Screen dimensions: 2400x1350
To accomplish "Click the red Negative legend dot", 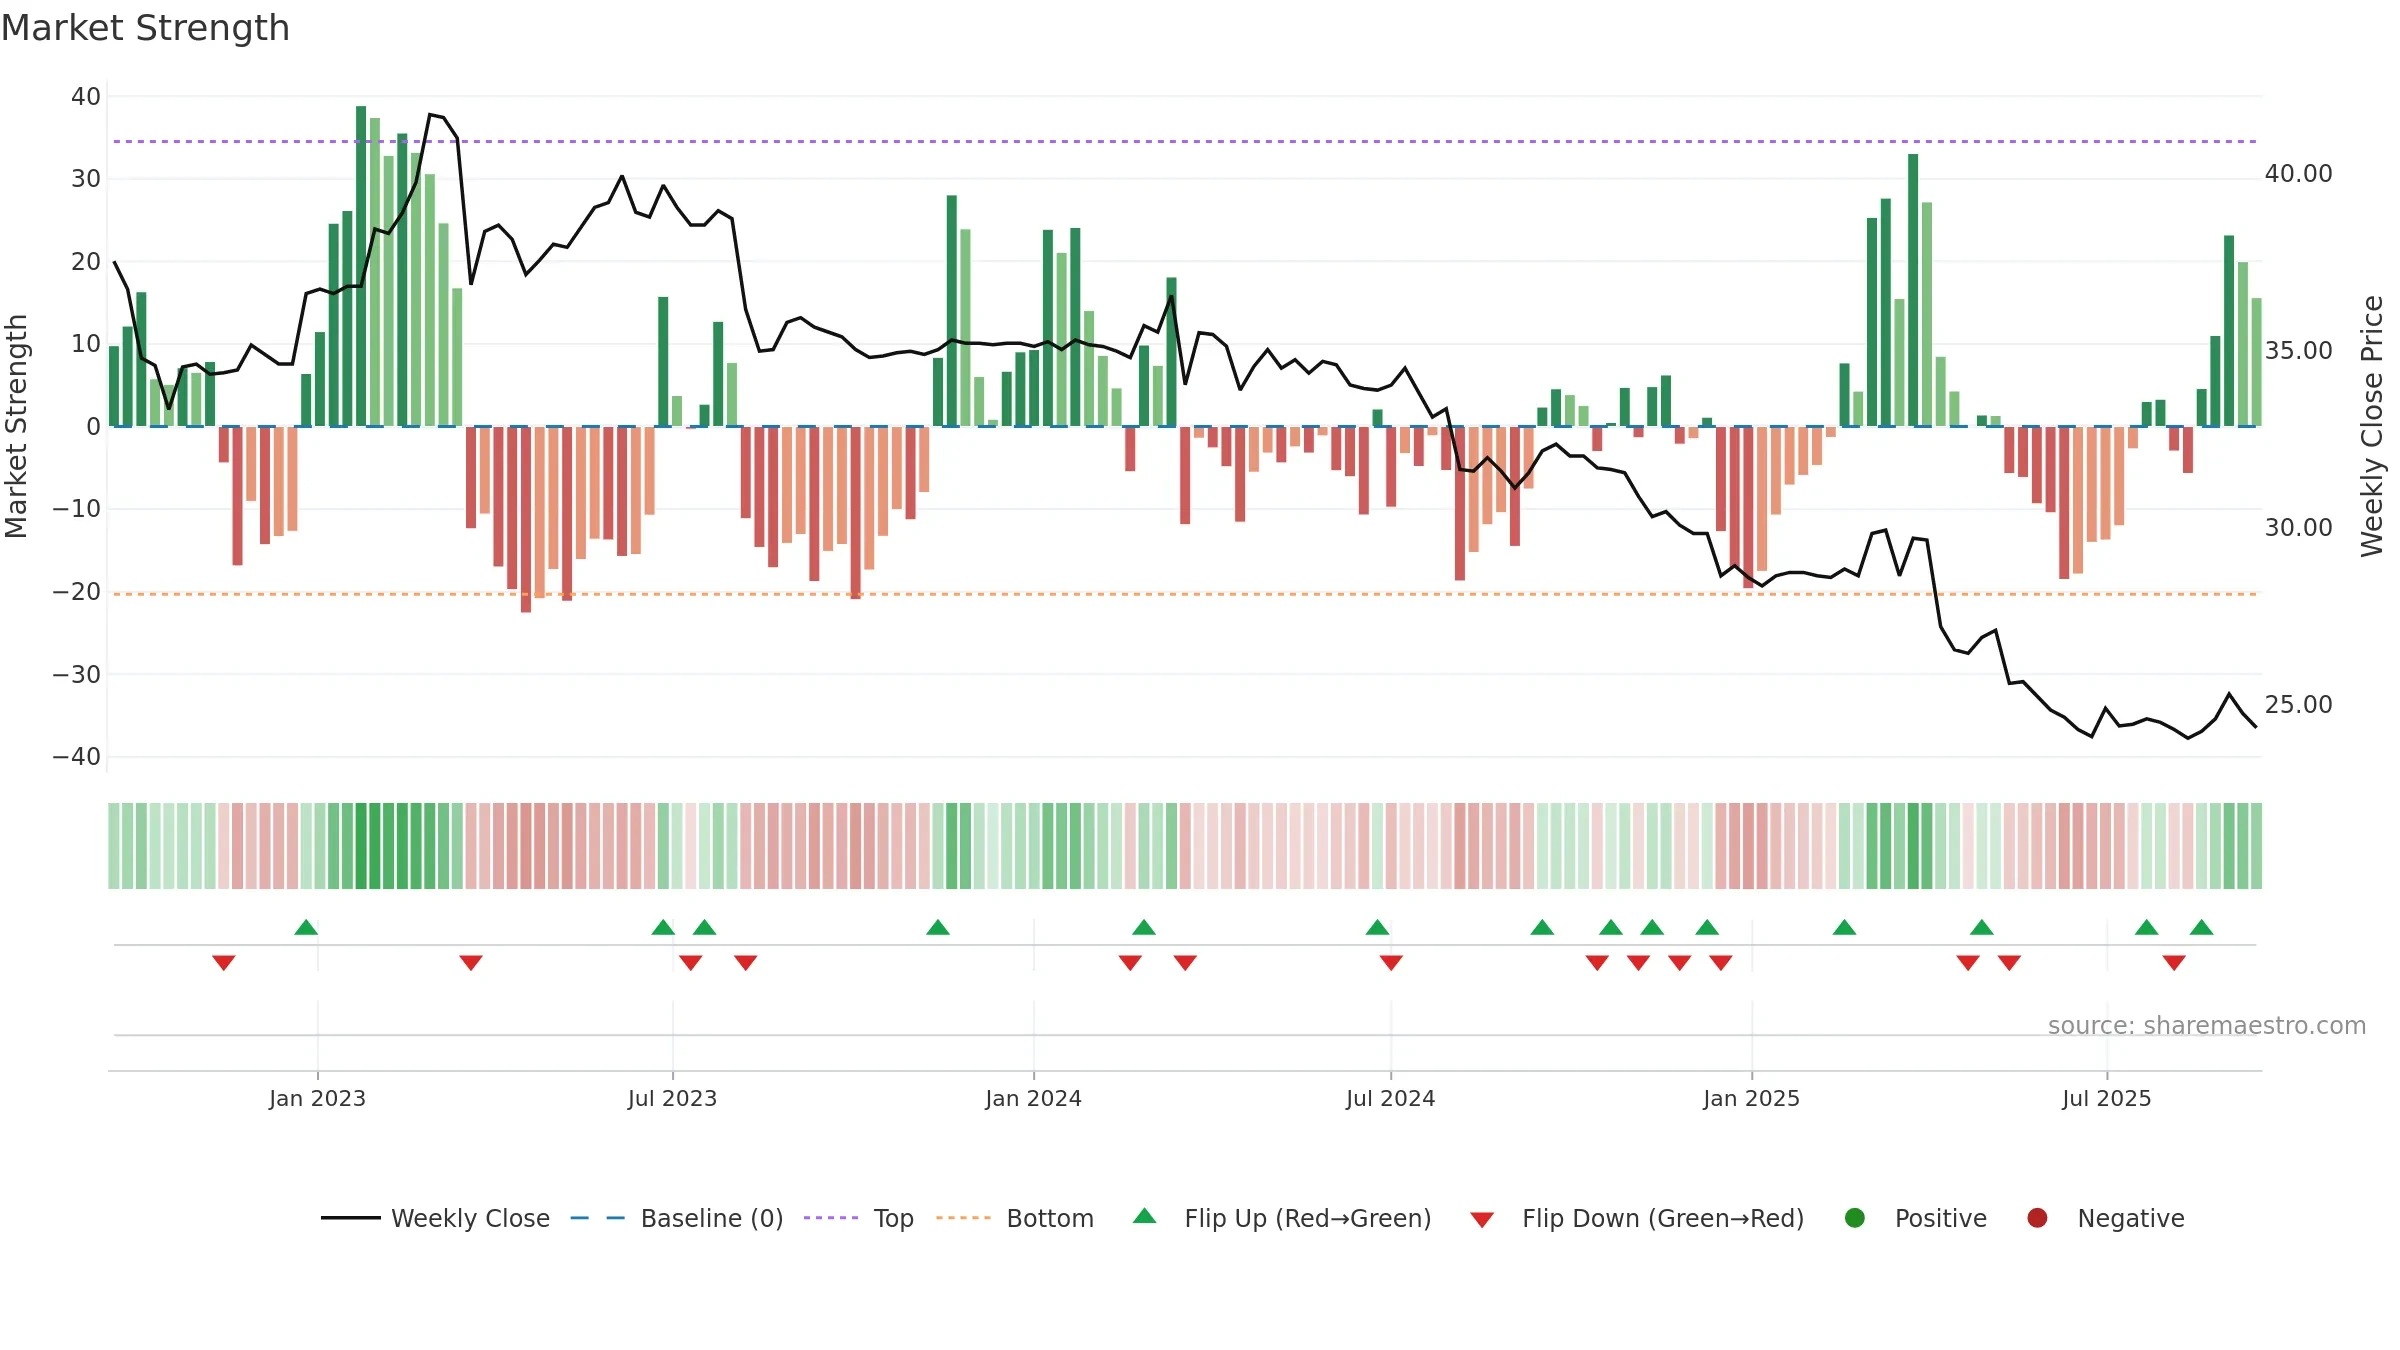I will [2037, 1218].
